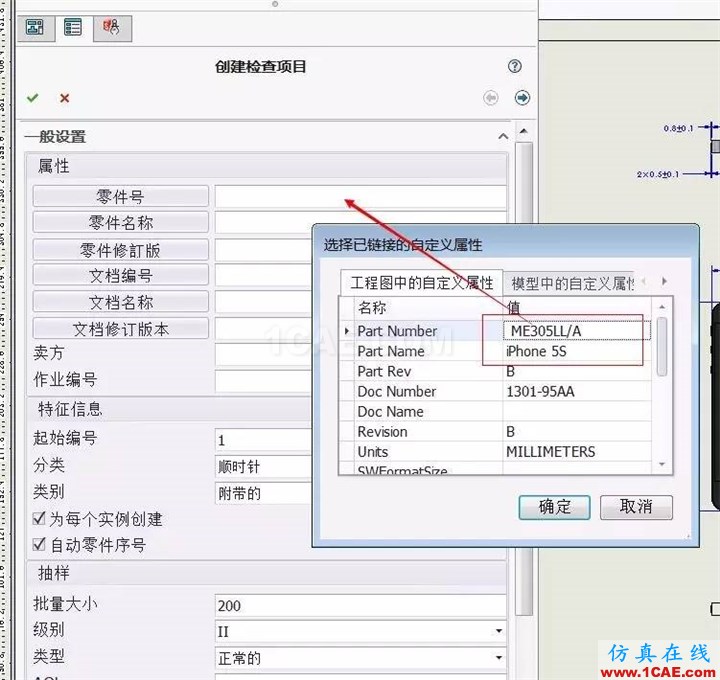Click the ME305LL/A value cell
720x680 pixels.
point(577,331)
